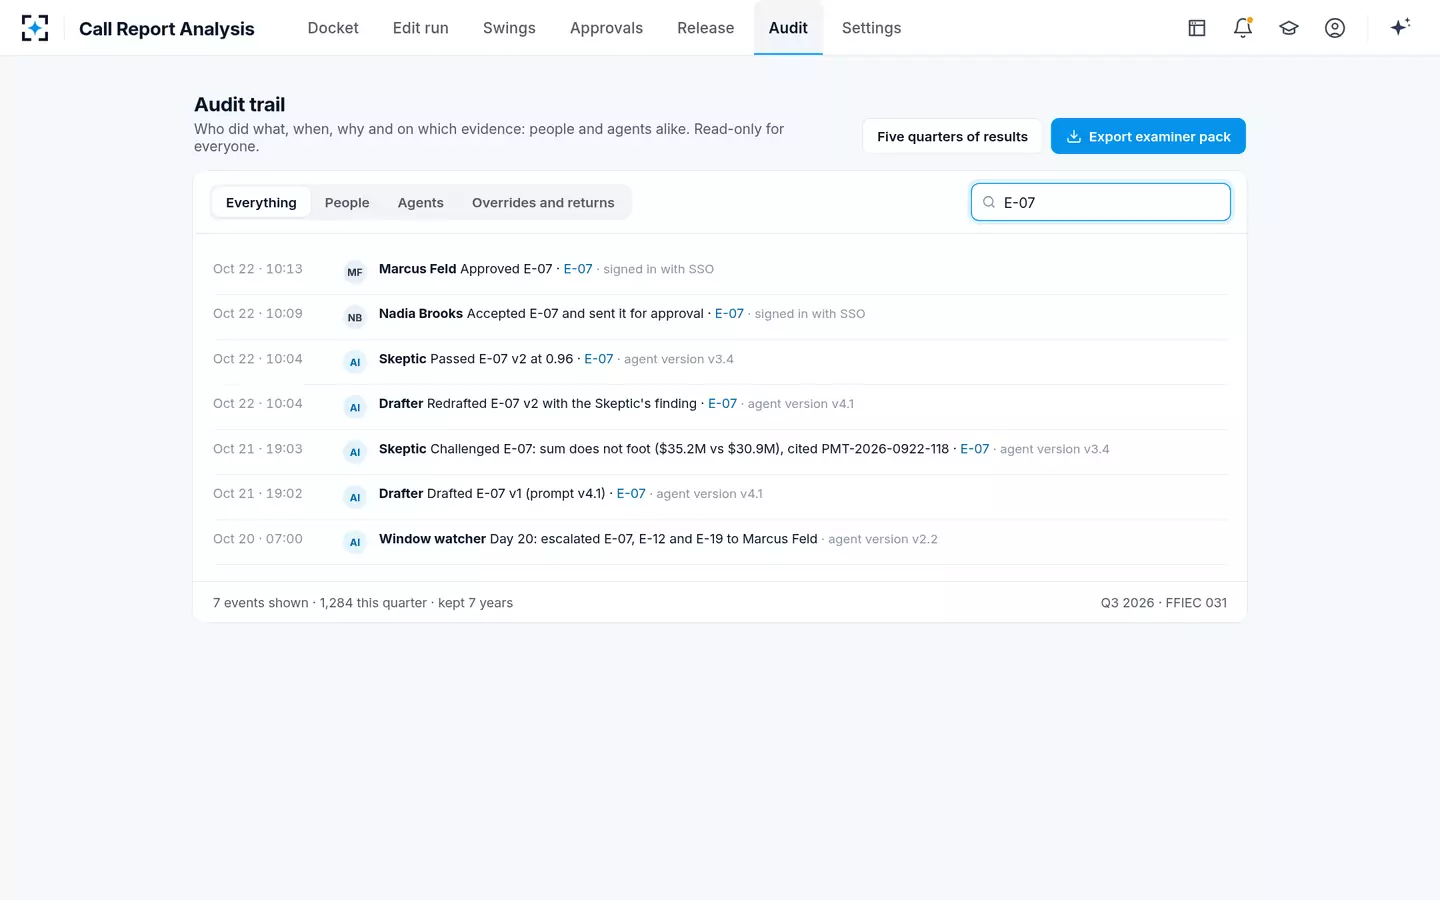This screenshot has height=900, width=1440.
Task: Click Export examiner pack
Action: coord(1148,136)
